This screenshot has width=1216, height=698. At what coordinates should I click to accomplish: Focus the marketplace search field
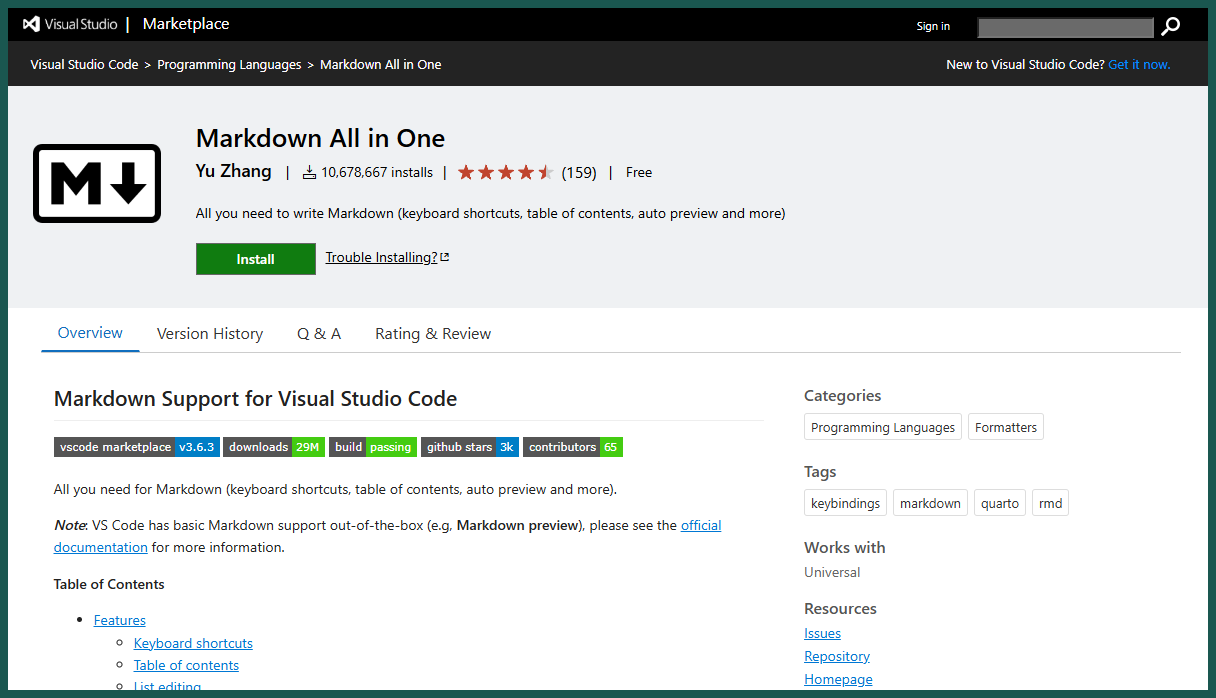1065,27
